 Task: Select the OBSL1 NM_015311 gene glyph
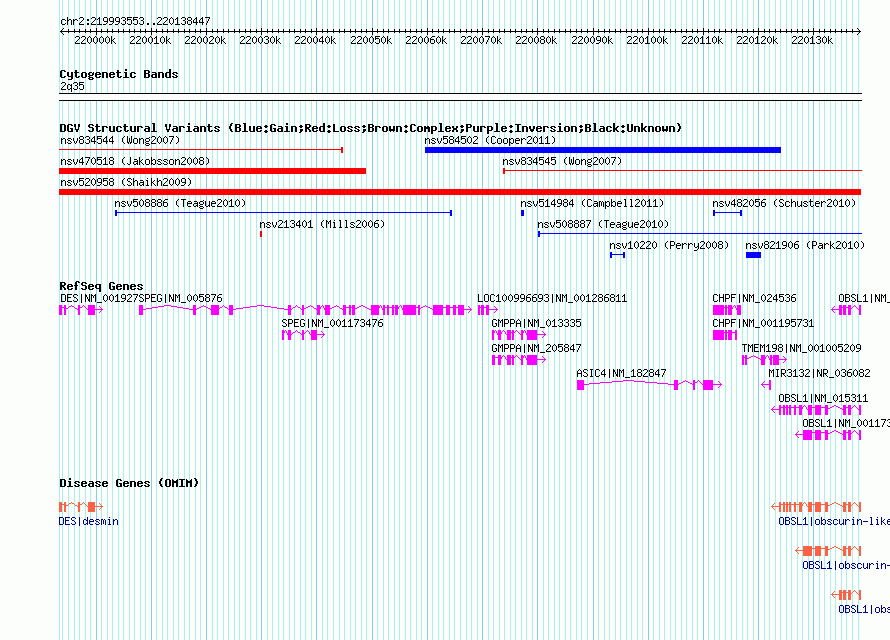click(x=816, y=410)
